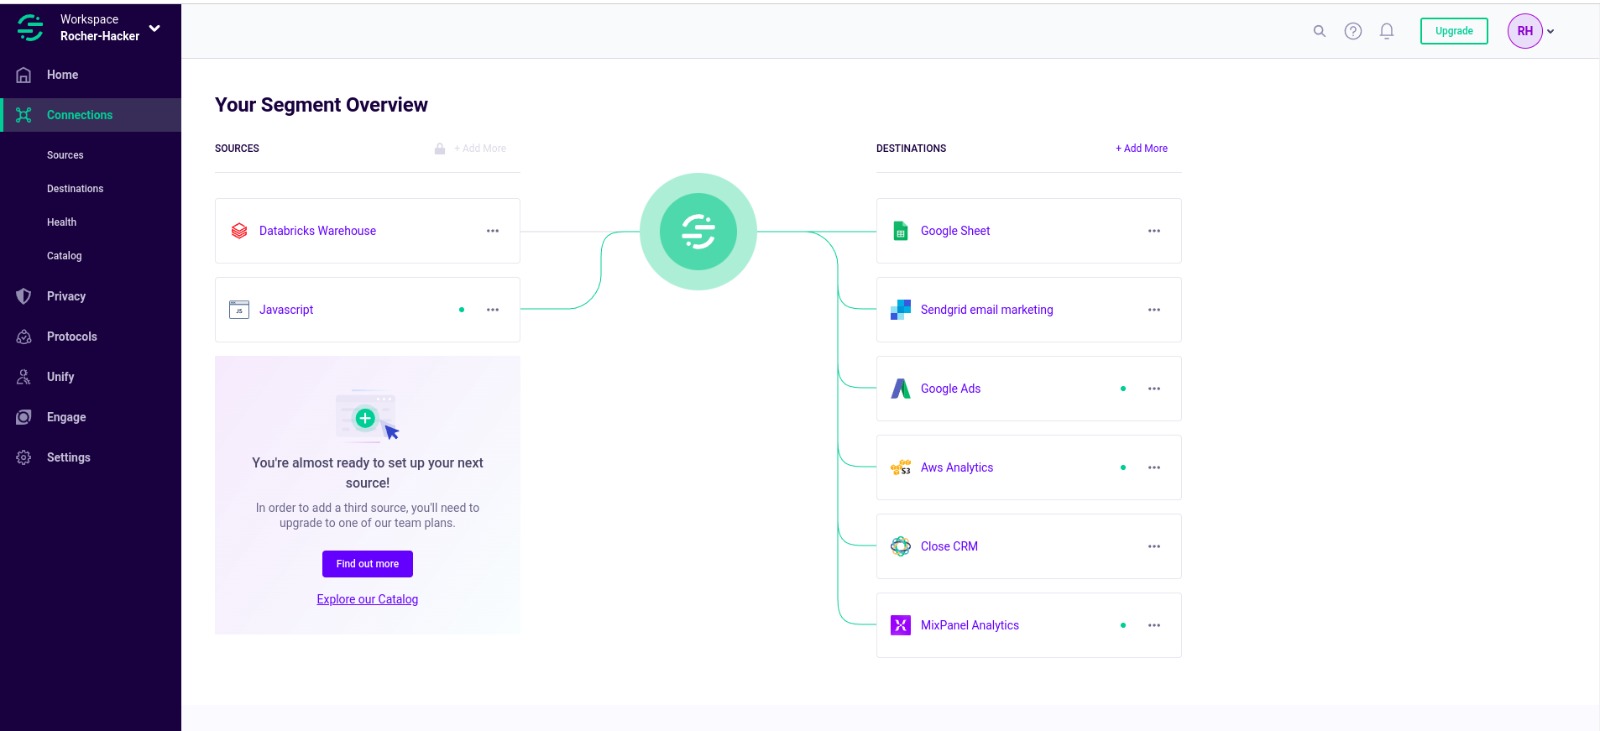Click the Unify sidebar icon
Image resolution: width=1600 pixels, height=731 pixels.
(24, 377)
